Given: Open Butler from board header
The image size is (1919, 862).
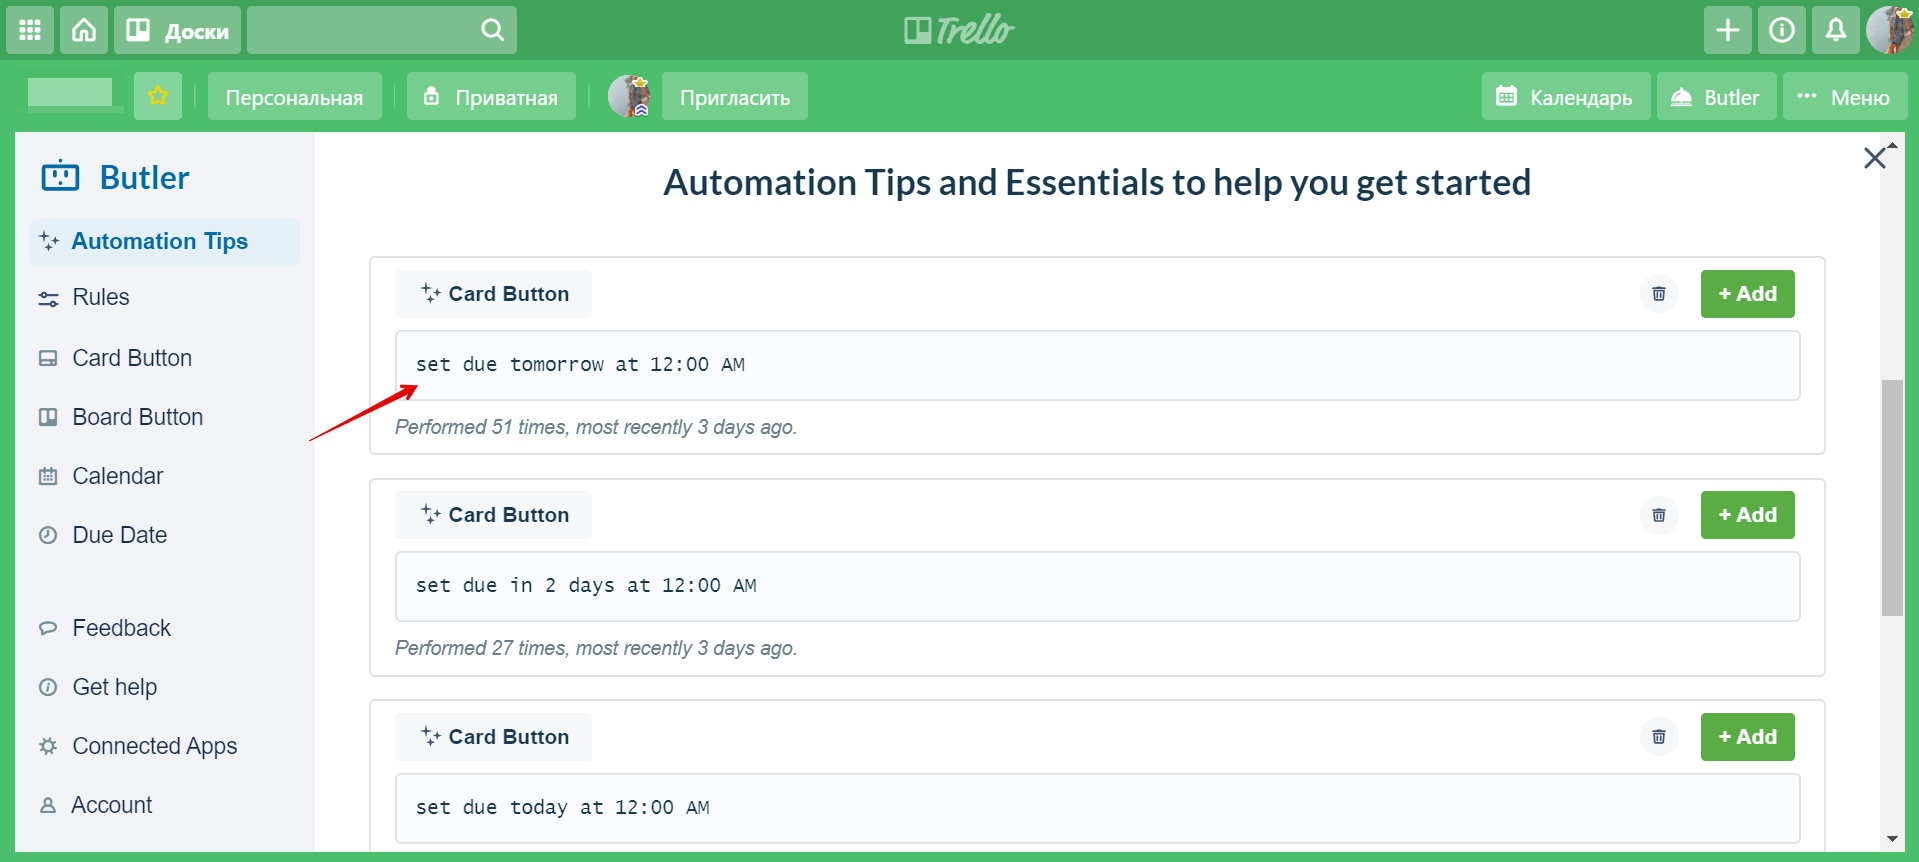Looking at the screenshot, I should [x=1716, y=96].
